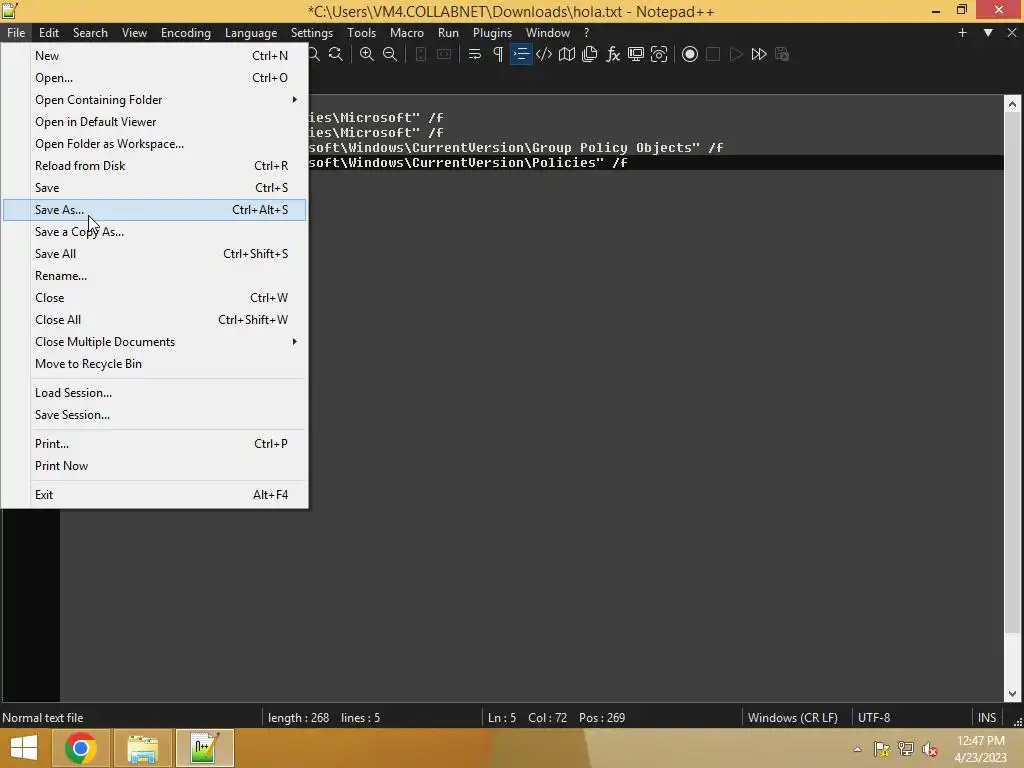The width and height of the screenshot is (1024, 768).
Task: Click the plus icon in menu bar
Action: click(962, 33)
